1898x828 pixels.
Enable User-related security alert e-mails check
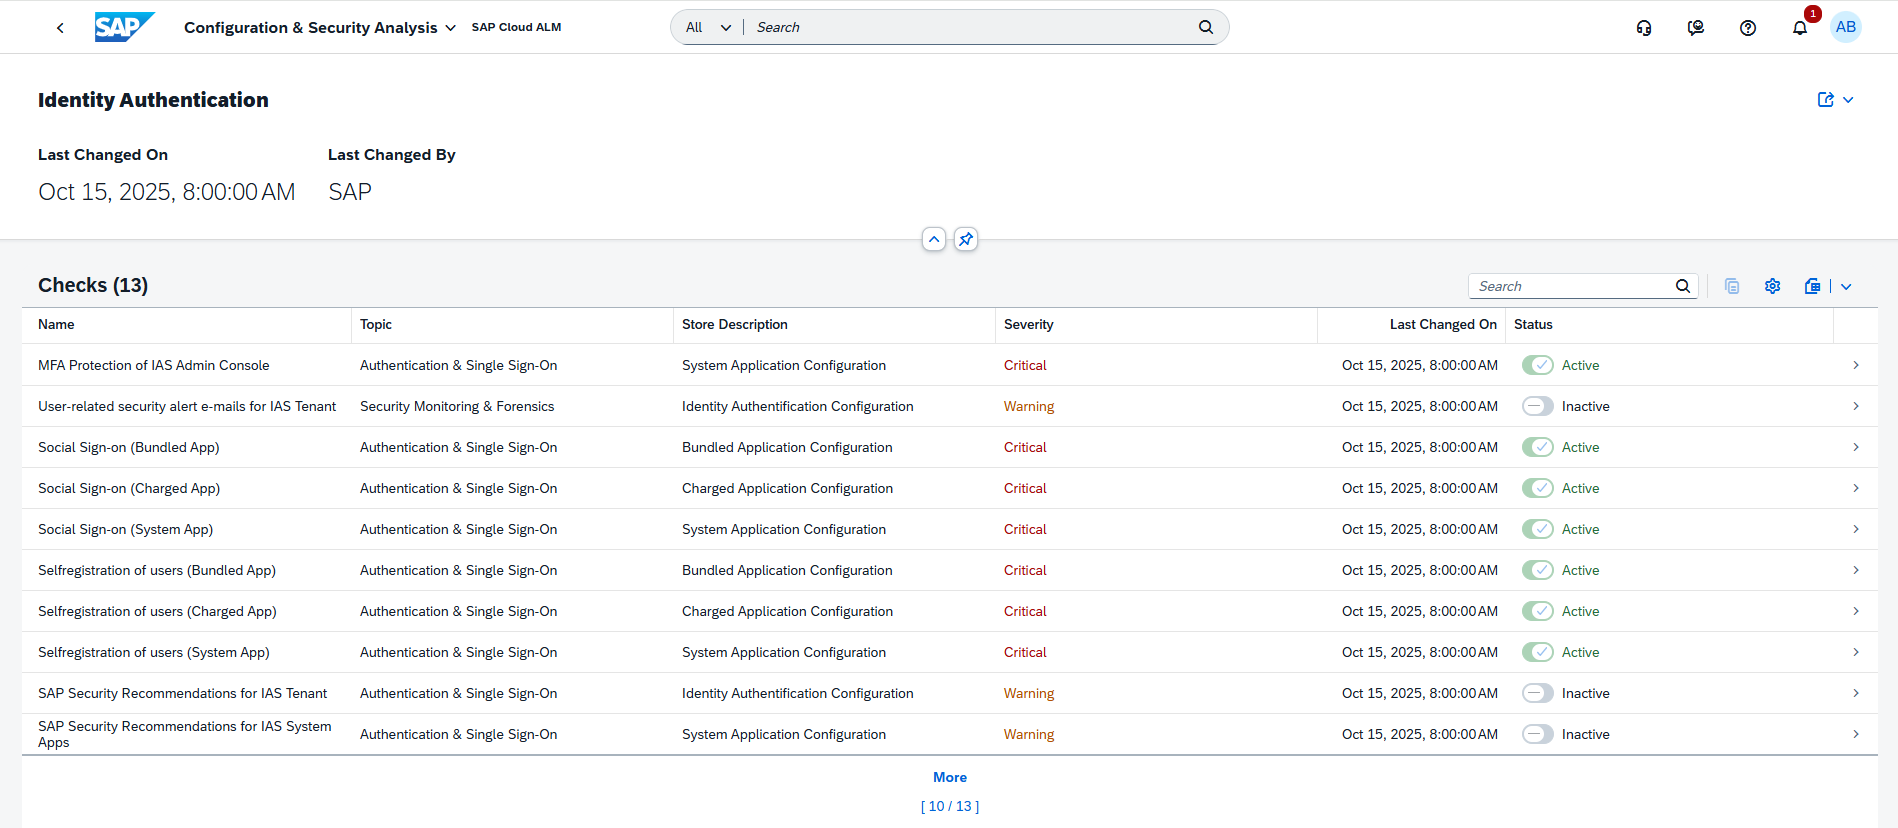[1537, 407]
